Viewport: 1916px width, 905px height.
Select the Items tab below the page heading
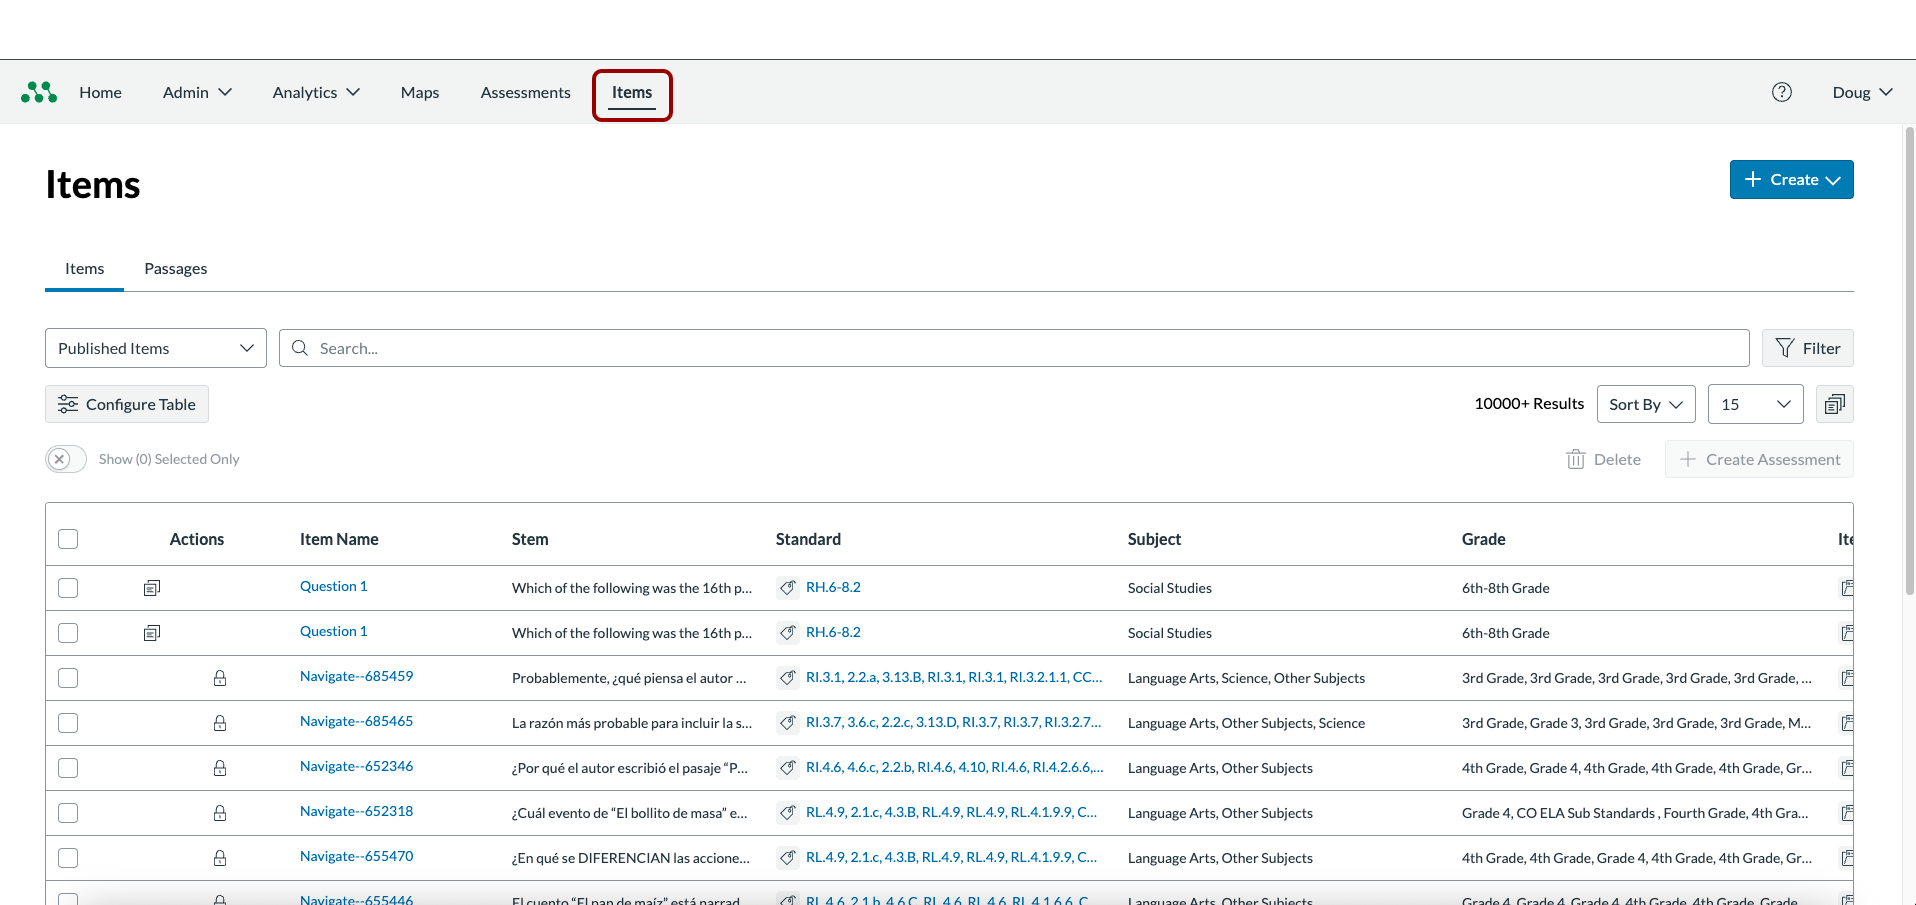(x=85, y=268)
